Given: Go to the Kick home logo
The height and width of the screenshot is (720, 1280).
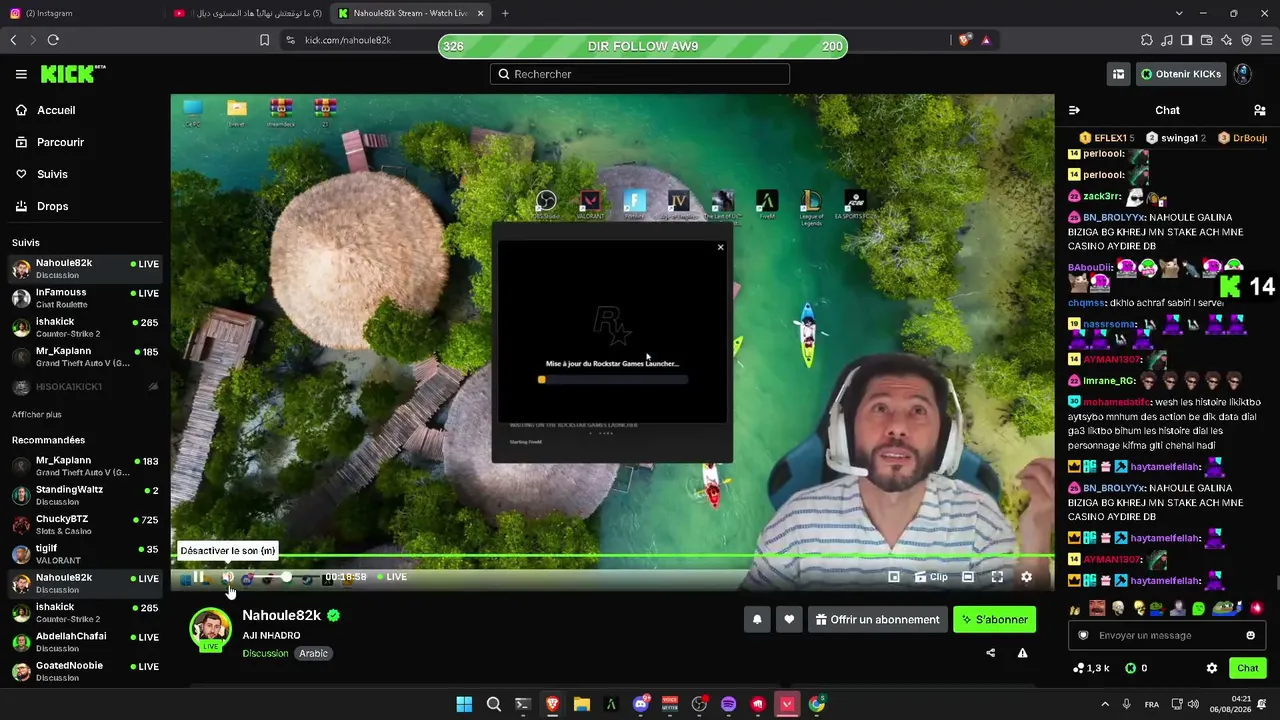Looking at the screenshot, I should pyautogui.click(x=73, y=74).
